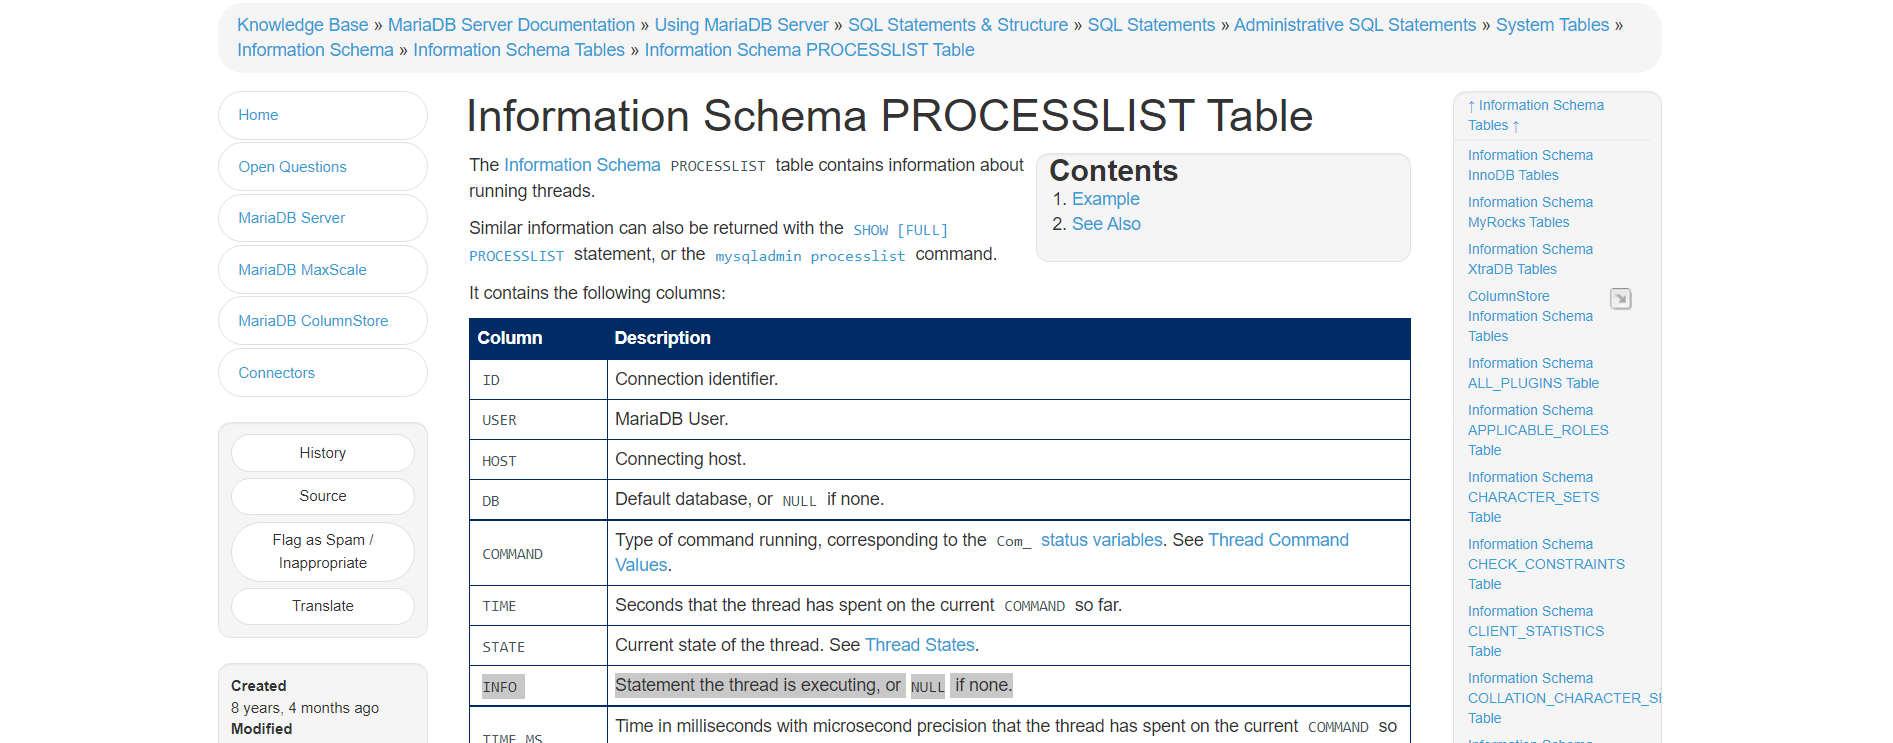Select the Connectors sidebar entry
The height and width of the screenshot is (743, 1893).
322,373
